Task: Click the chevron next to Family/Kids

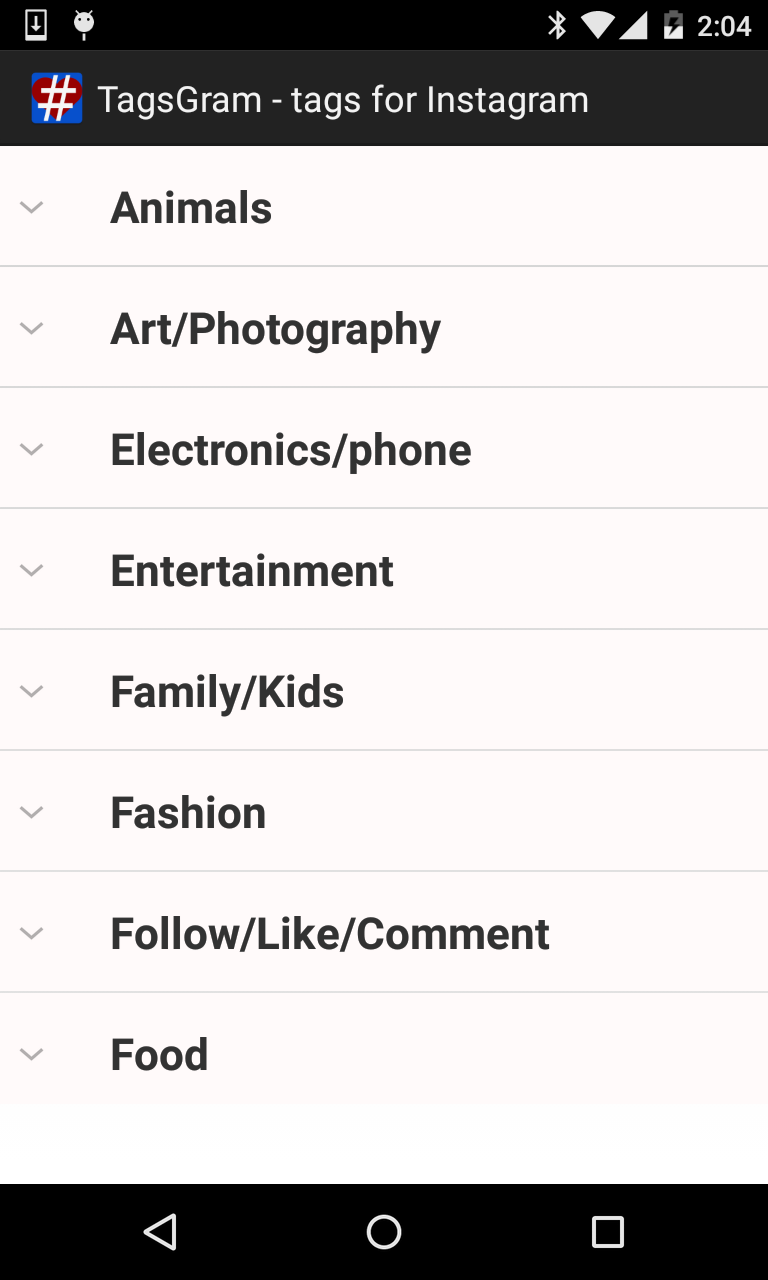Action: coord(32,691)
